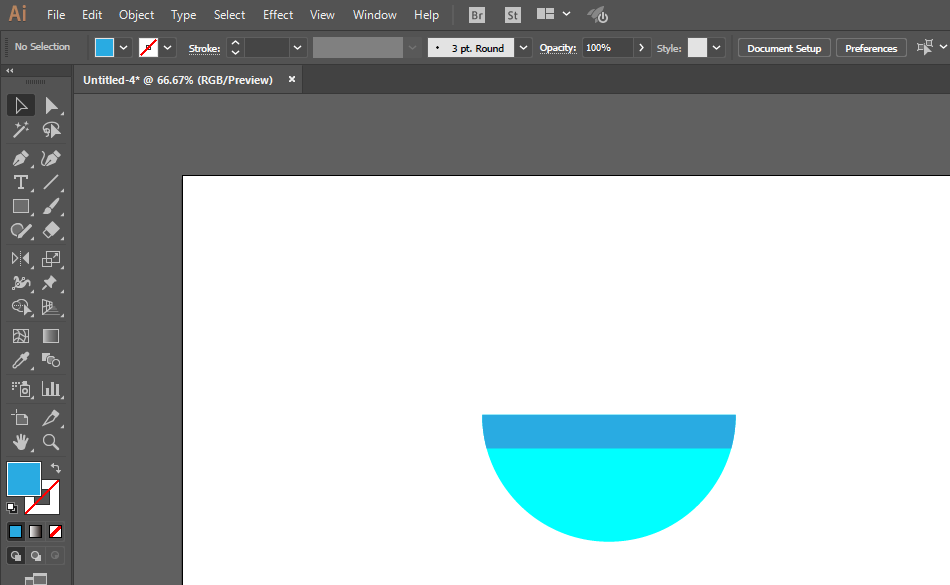
Task: Click the Document Setup button
Action: (x=784, y=48)
